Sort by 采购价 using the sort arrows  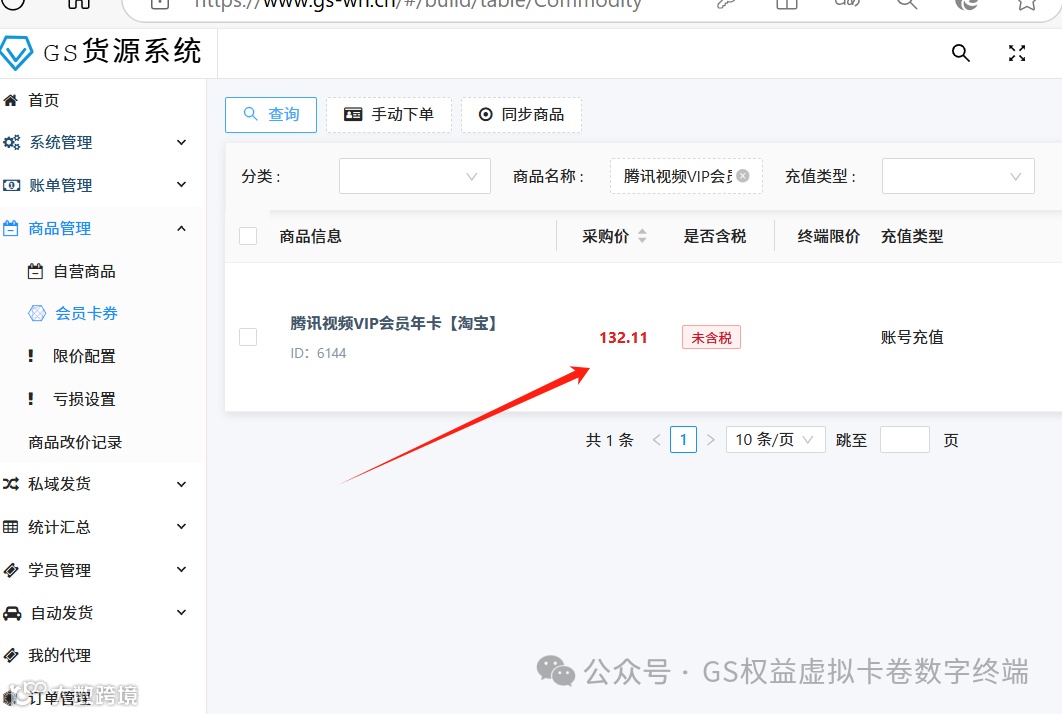(x=642, y=236)
